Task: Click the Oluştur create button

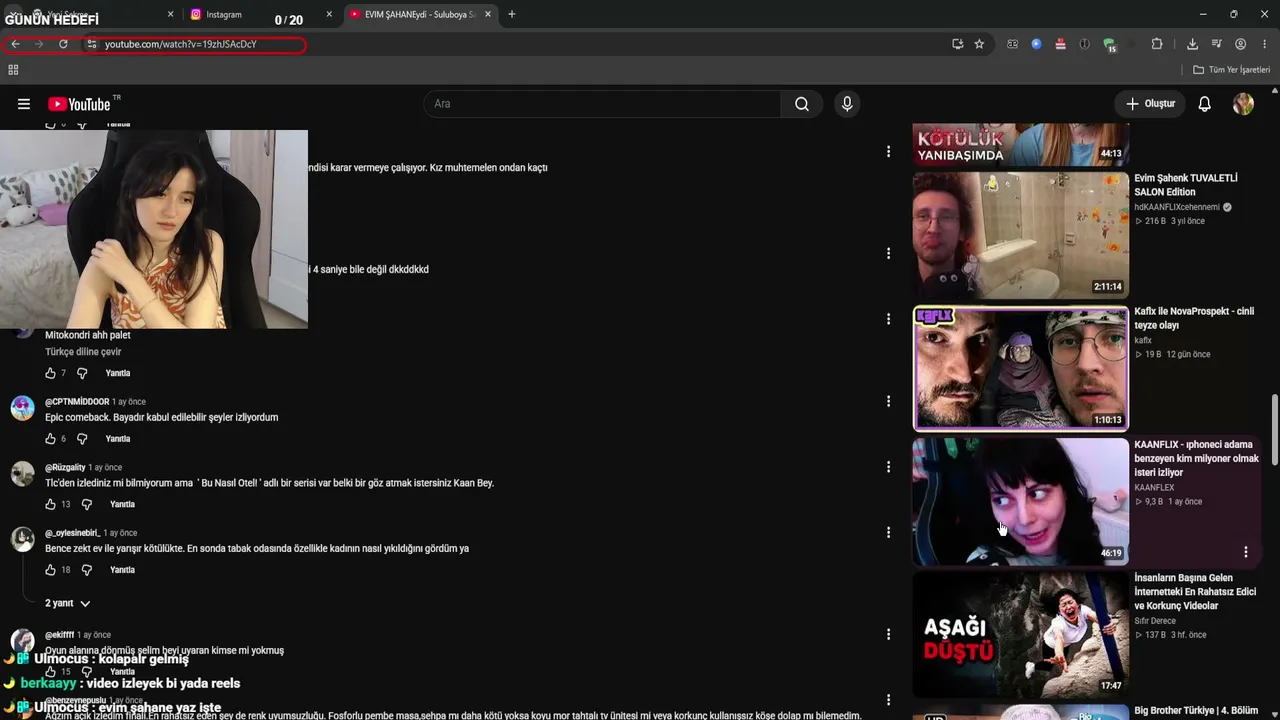Action: [1150, 104]
